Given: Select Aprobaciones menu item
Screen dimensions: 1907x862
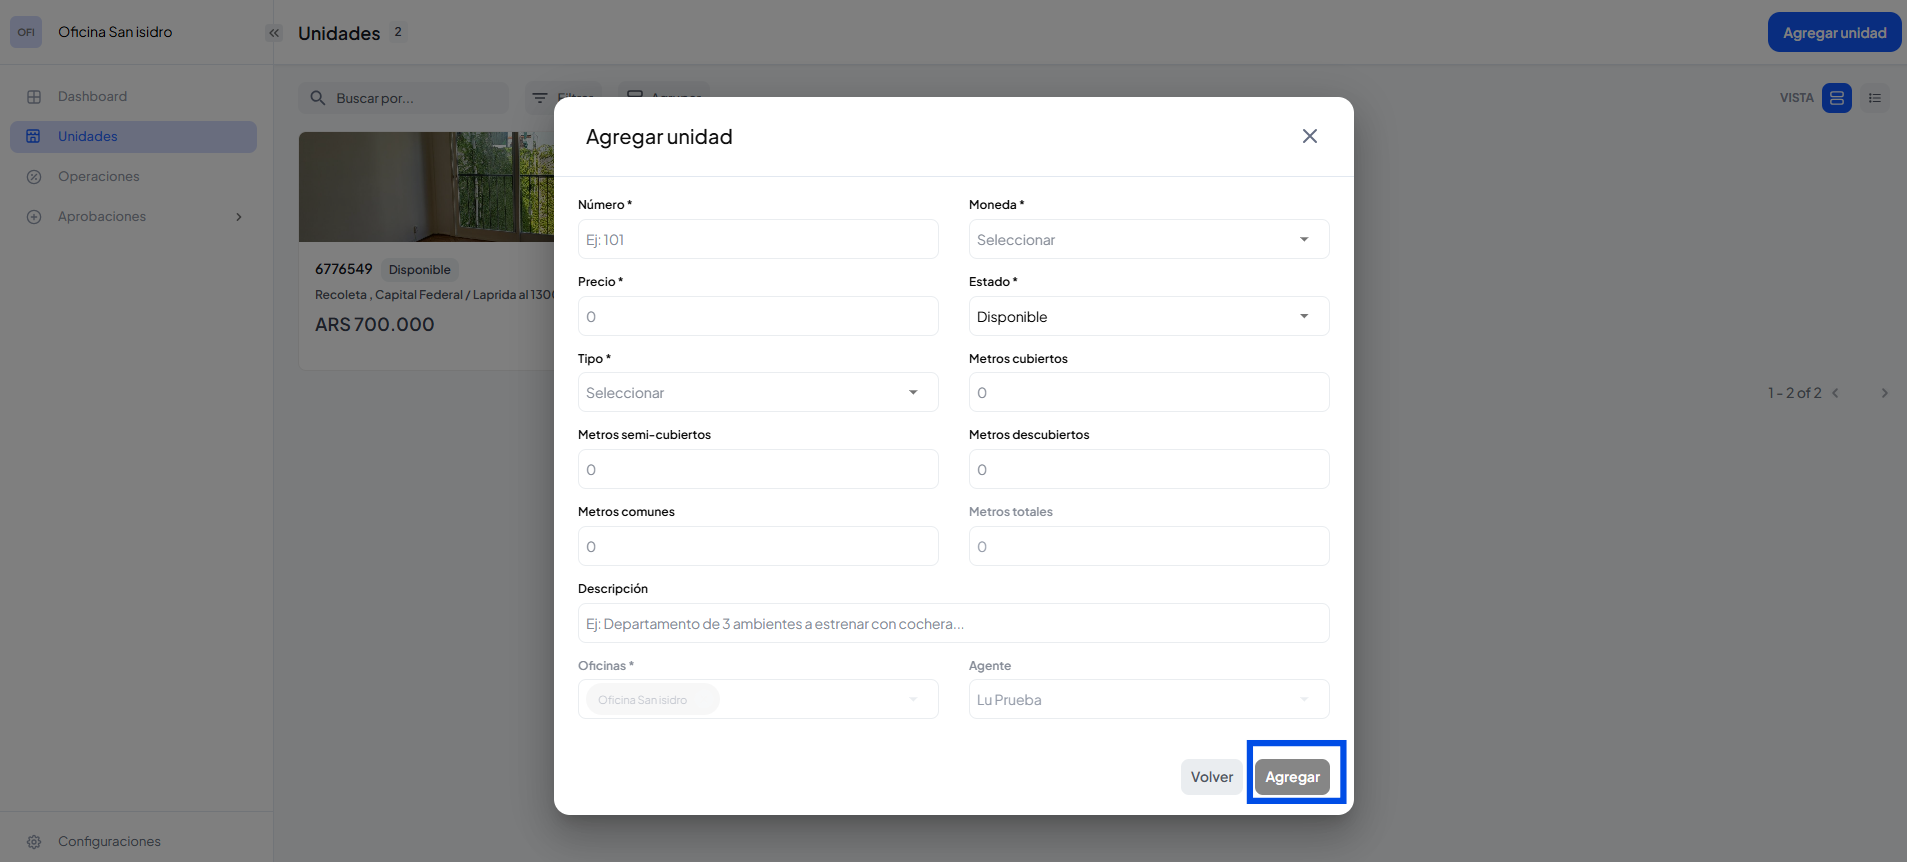Looking at the screenshot, I should [x=102, y=217].
